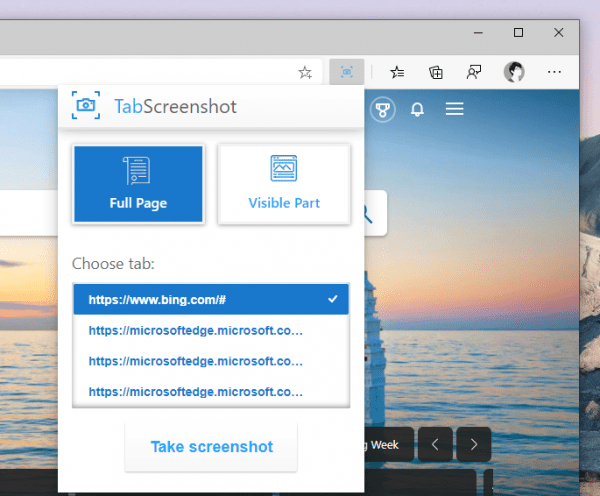Open the feedback person icon
The image size is (600, 496).
[x=474, y=72]
